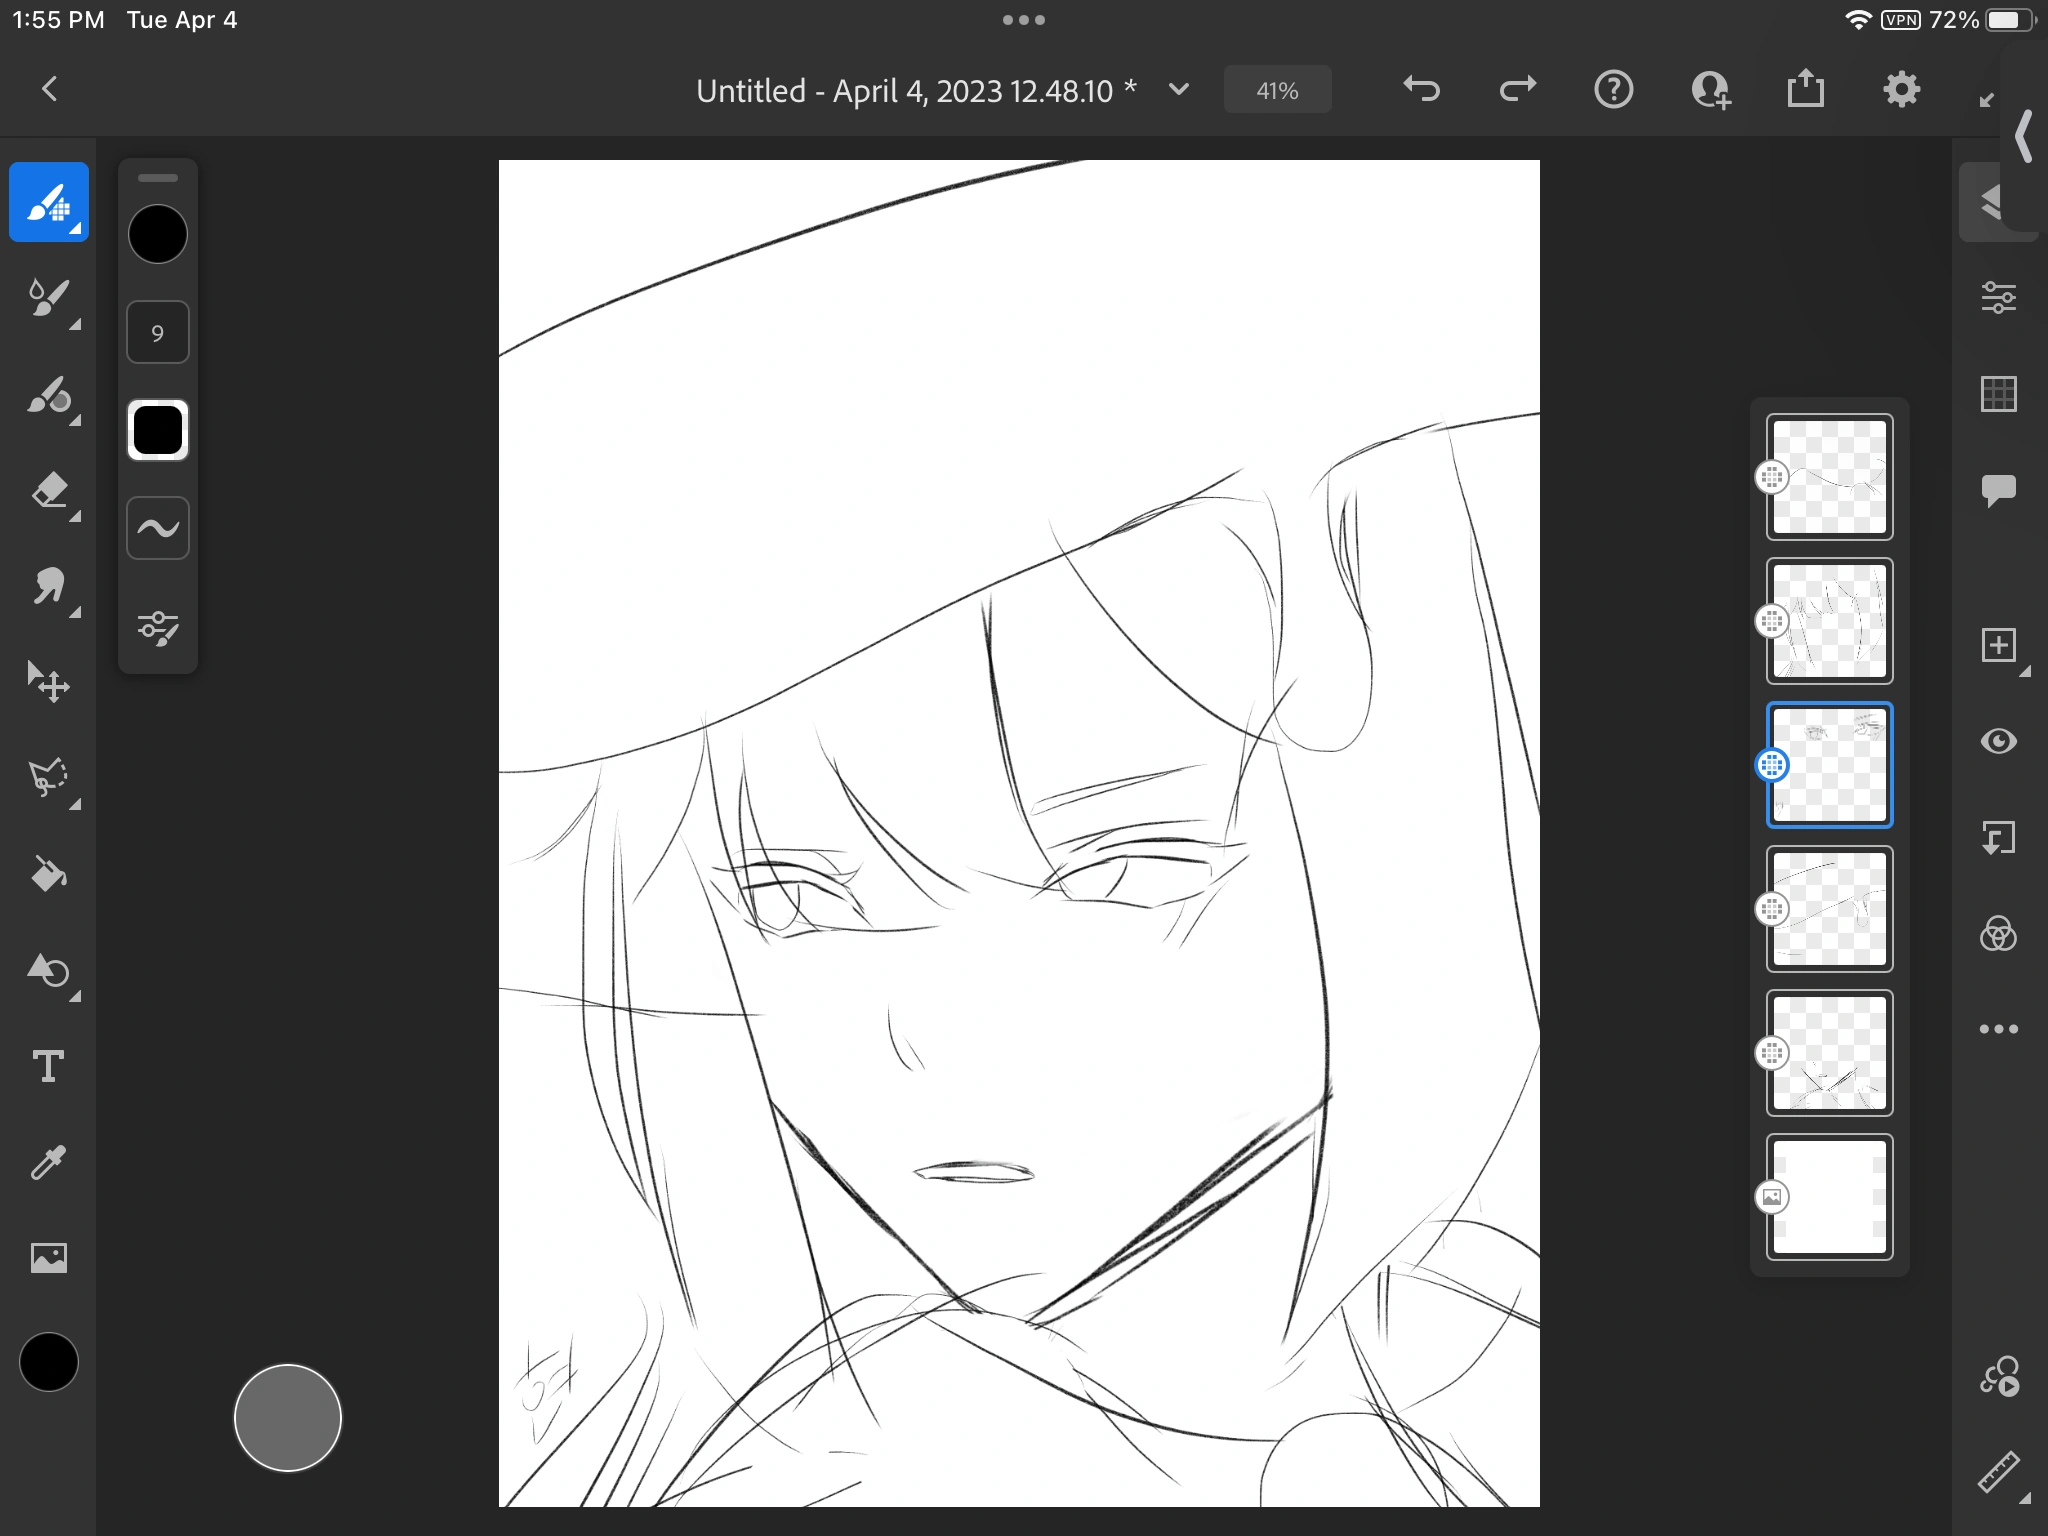
Task: Select the Eraser tool
Action: 48,491
